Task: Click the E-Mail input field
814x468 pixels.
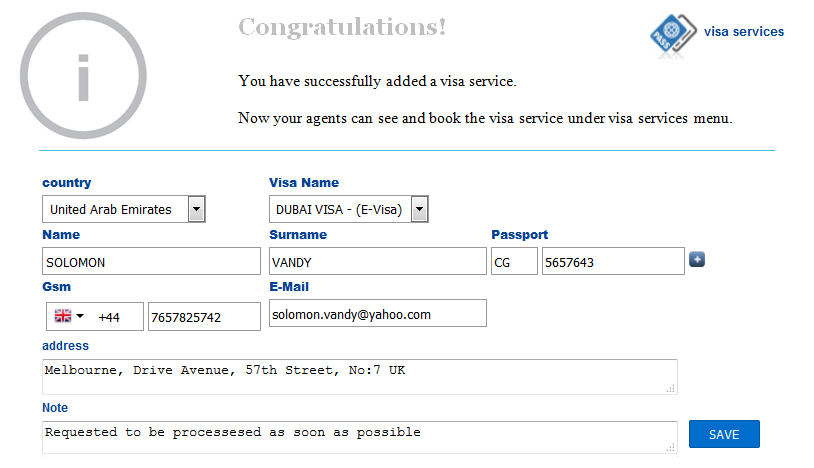Action: (x=377, y=313)
